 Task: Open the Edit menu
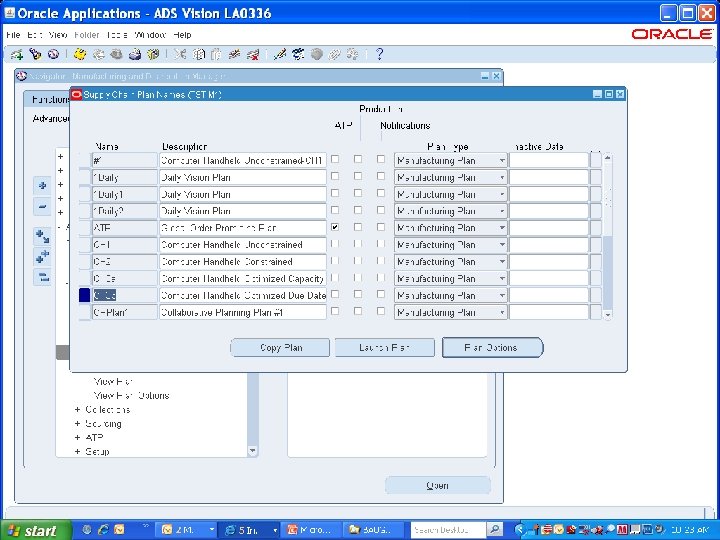click(34, 35)
